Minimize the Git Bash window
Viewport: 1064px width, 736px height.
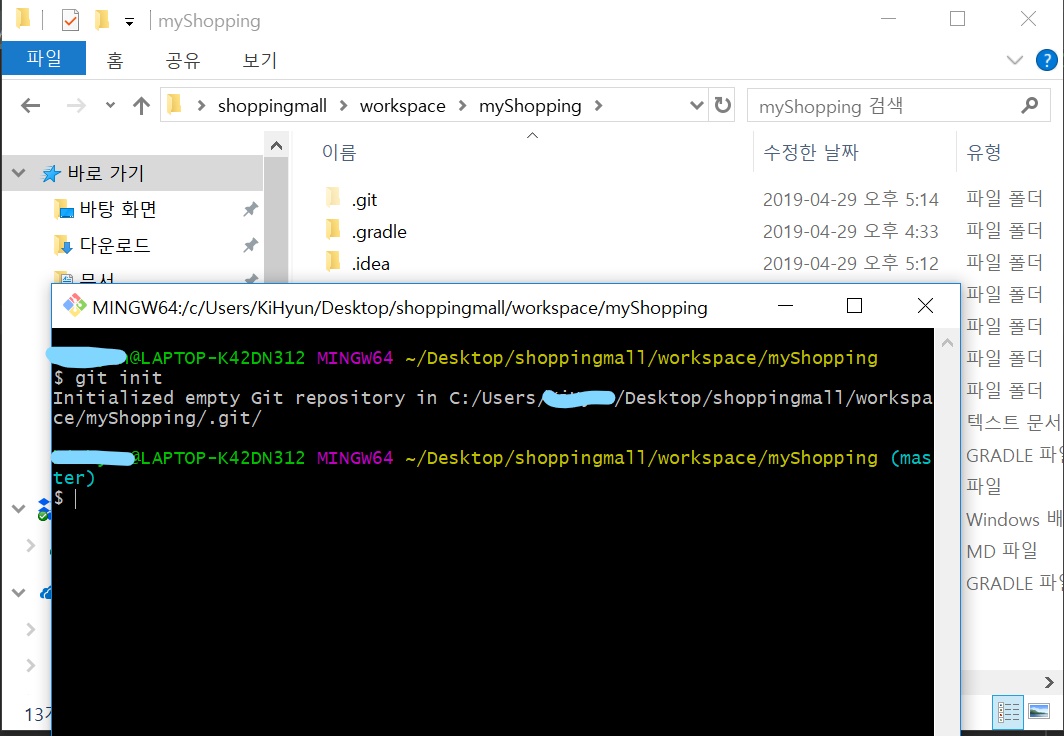[785, 306]
